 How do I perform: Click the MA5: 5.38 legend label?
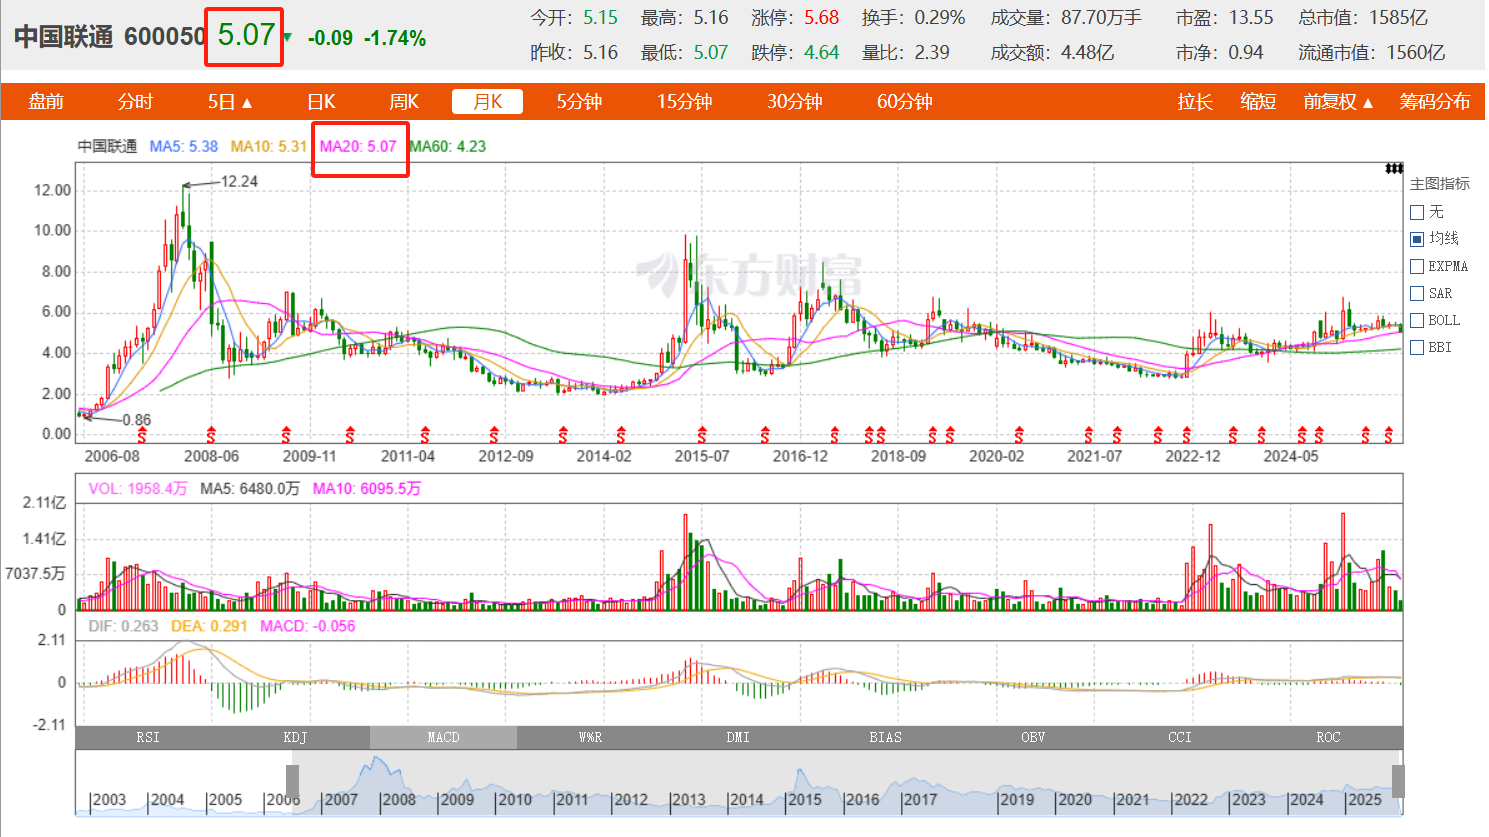pyautogui.click(x=183, y=147)
